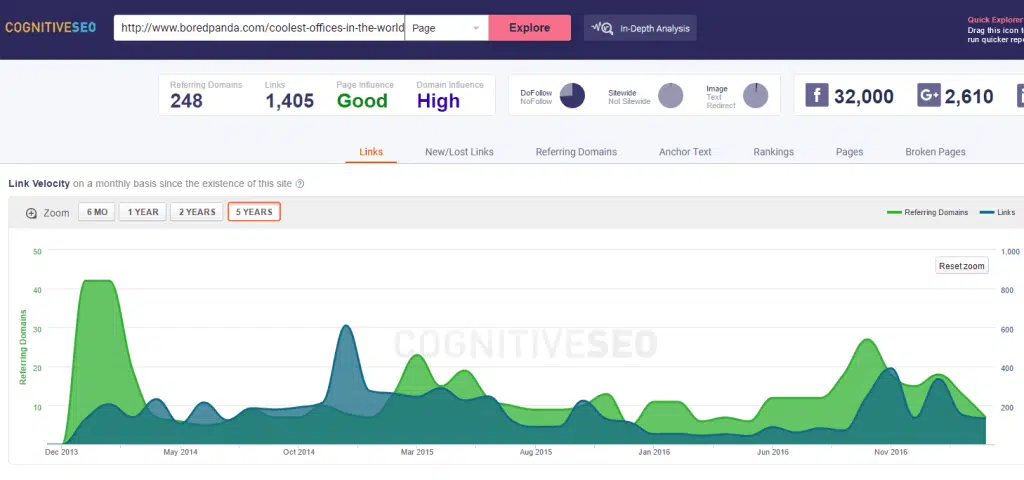Click the Facebook shares icon
Viewport: 1024px width, 480px height.
point(817,96)
